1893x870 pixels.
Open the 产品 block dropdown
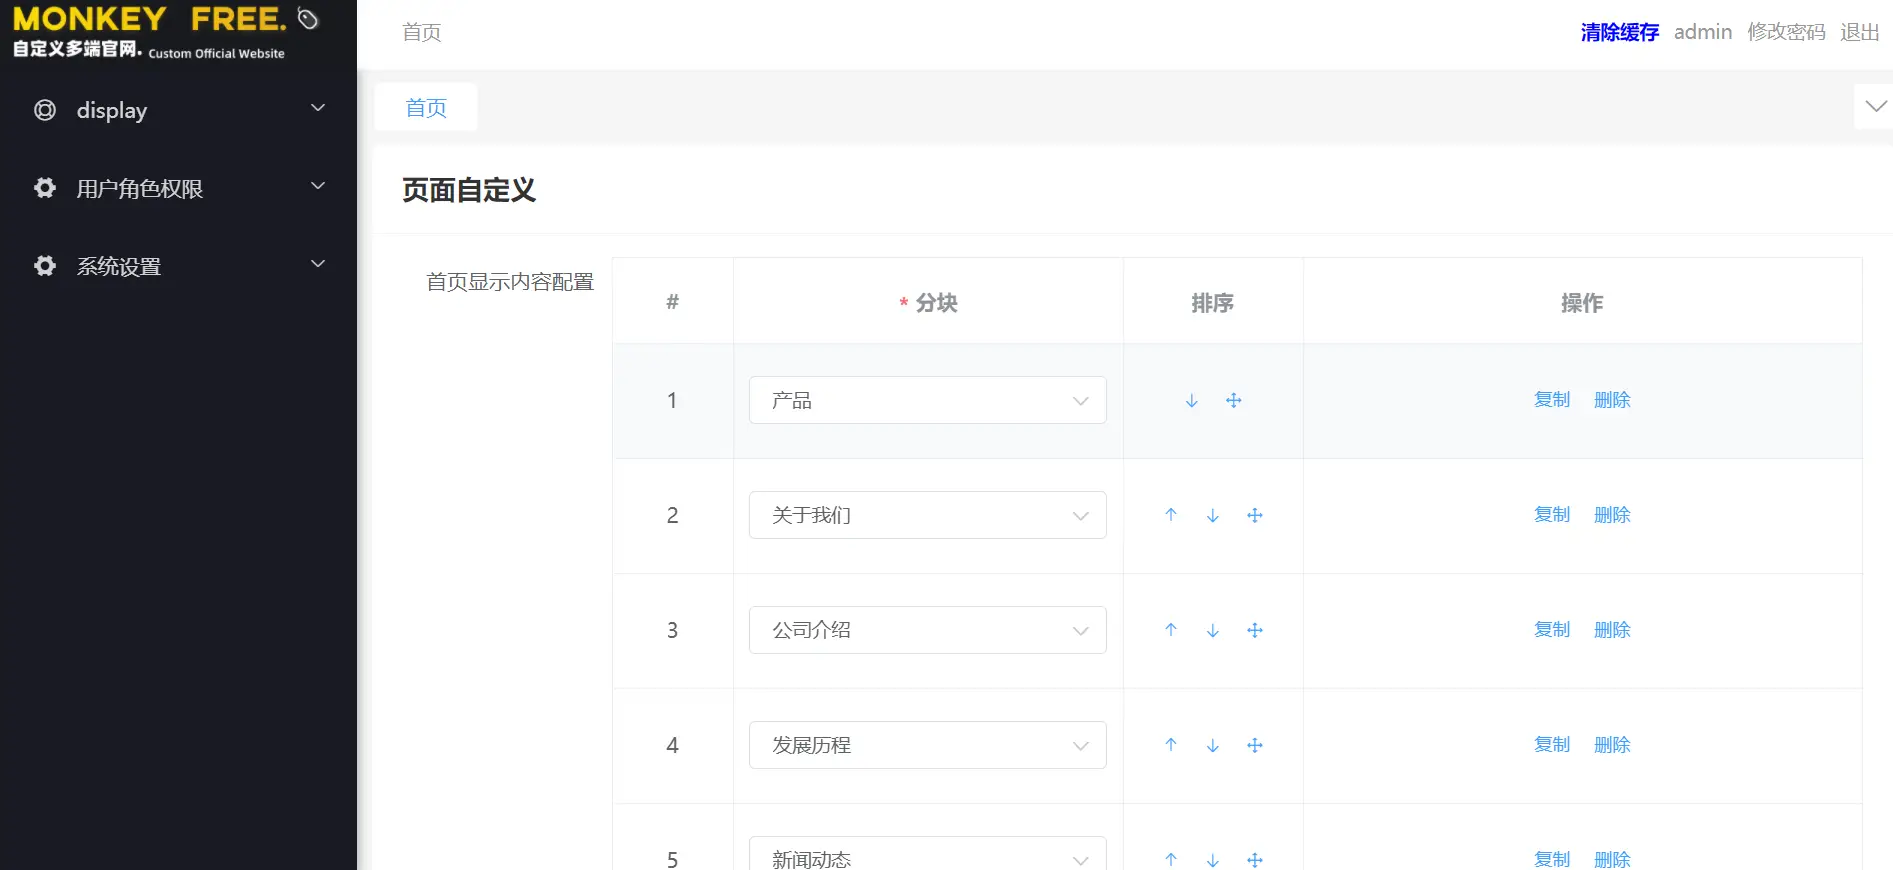(x=927, y=400)
